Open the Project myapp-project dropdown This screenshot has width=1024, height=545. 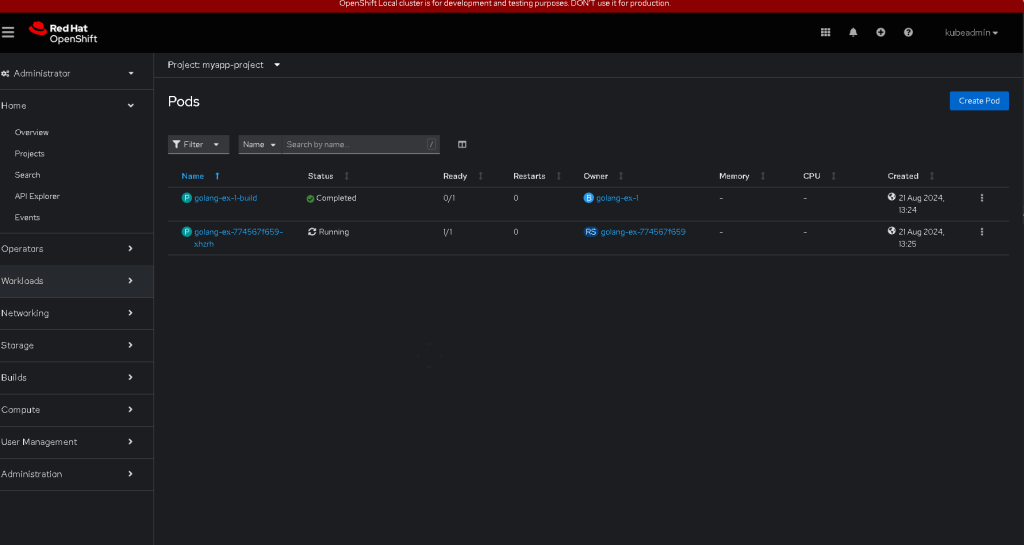tap(223, 65)
